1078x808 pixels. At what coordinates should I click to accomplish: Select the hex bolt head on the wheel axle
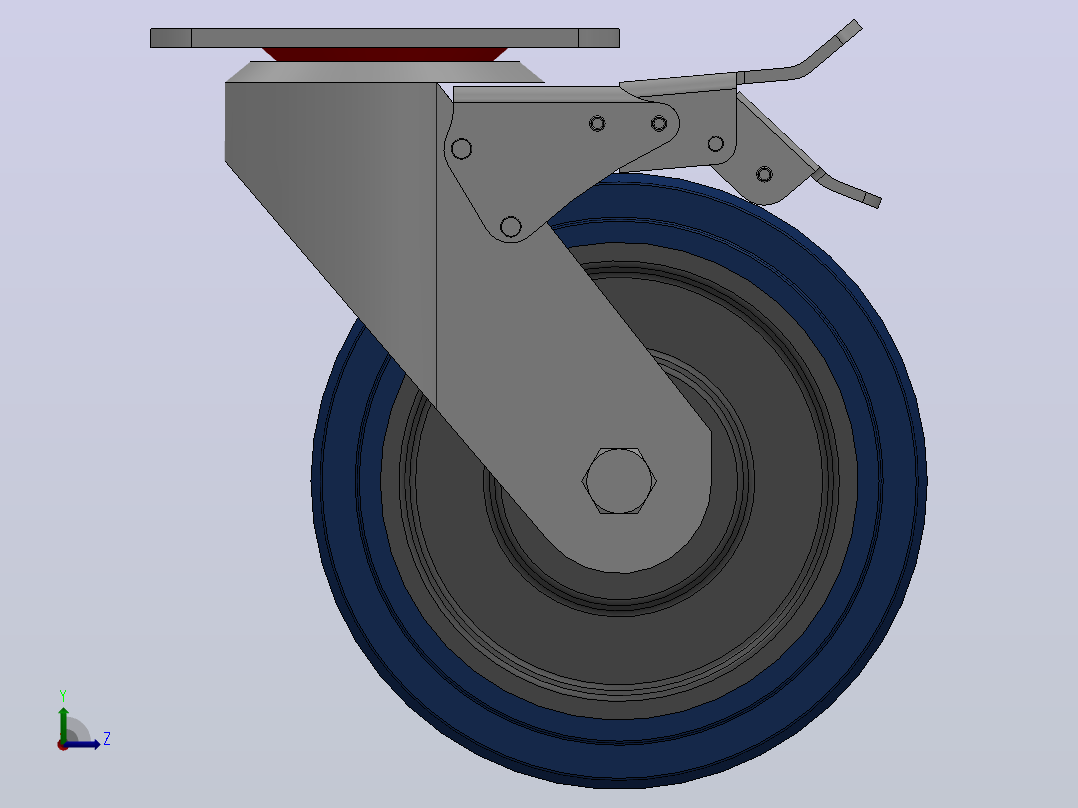pyautogui.click(x=619, y=481)
